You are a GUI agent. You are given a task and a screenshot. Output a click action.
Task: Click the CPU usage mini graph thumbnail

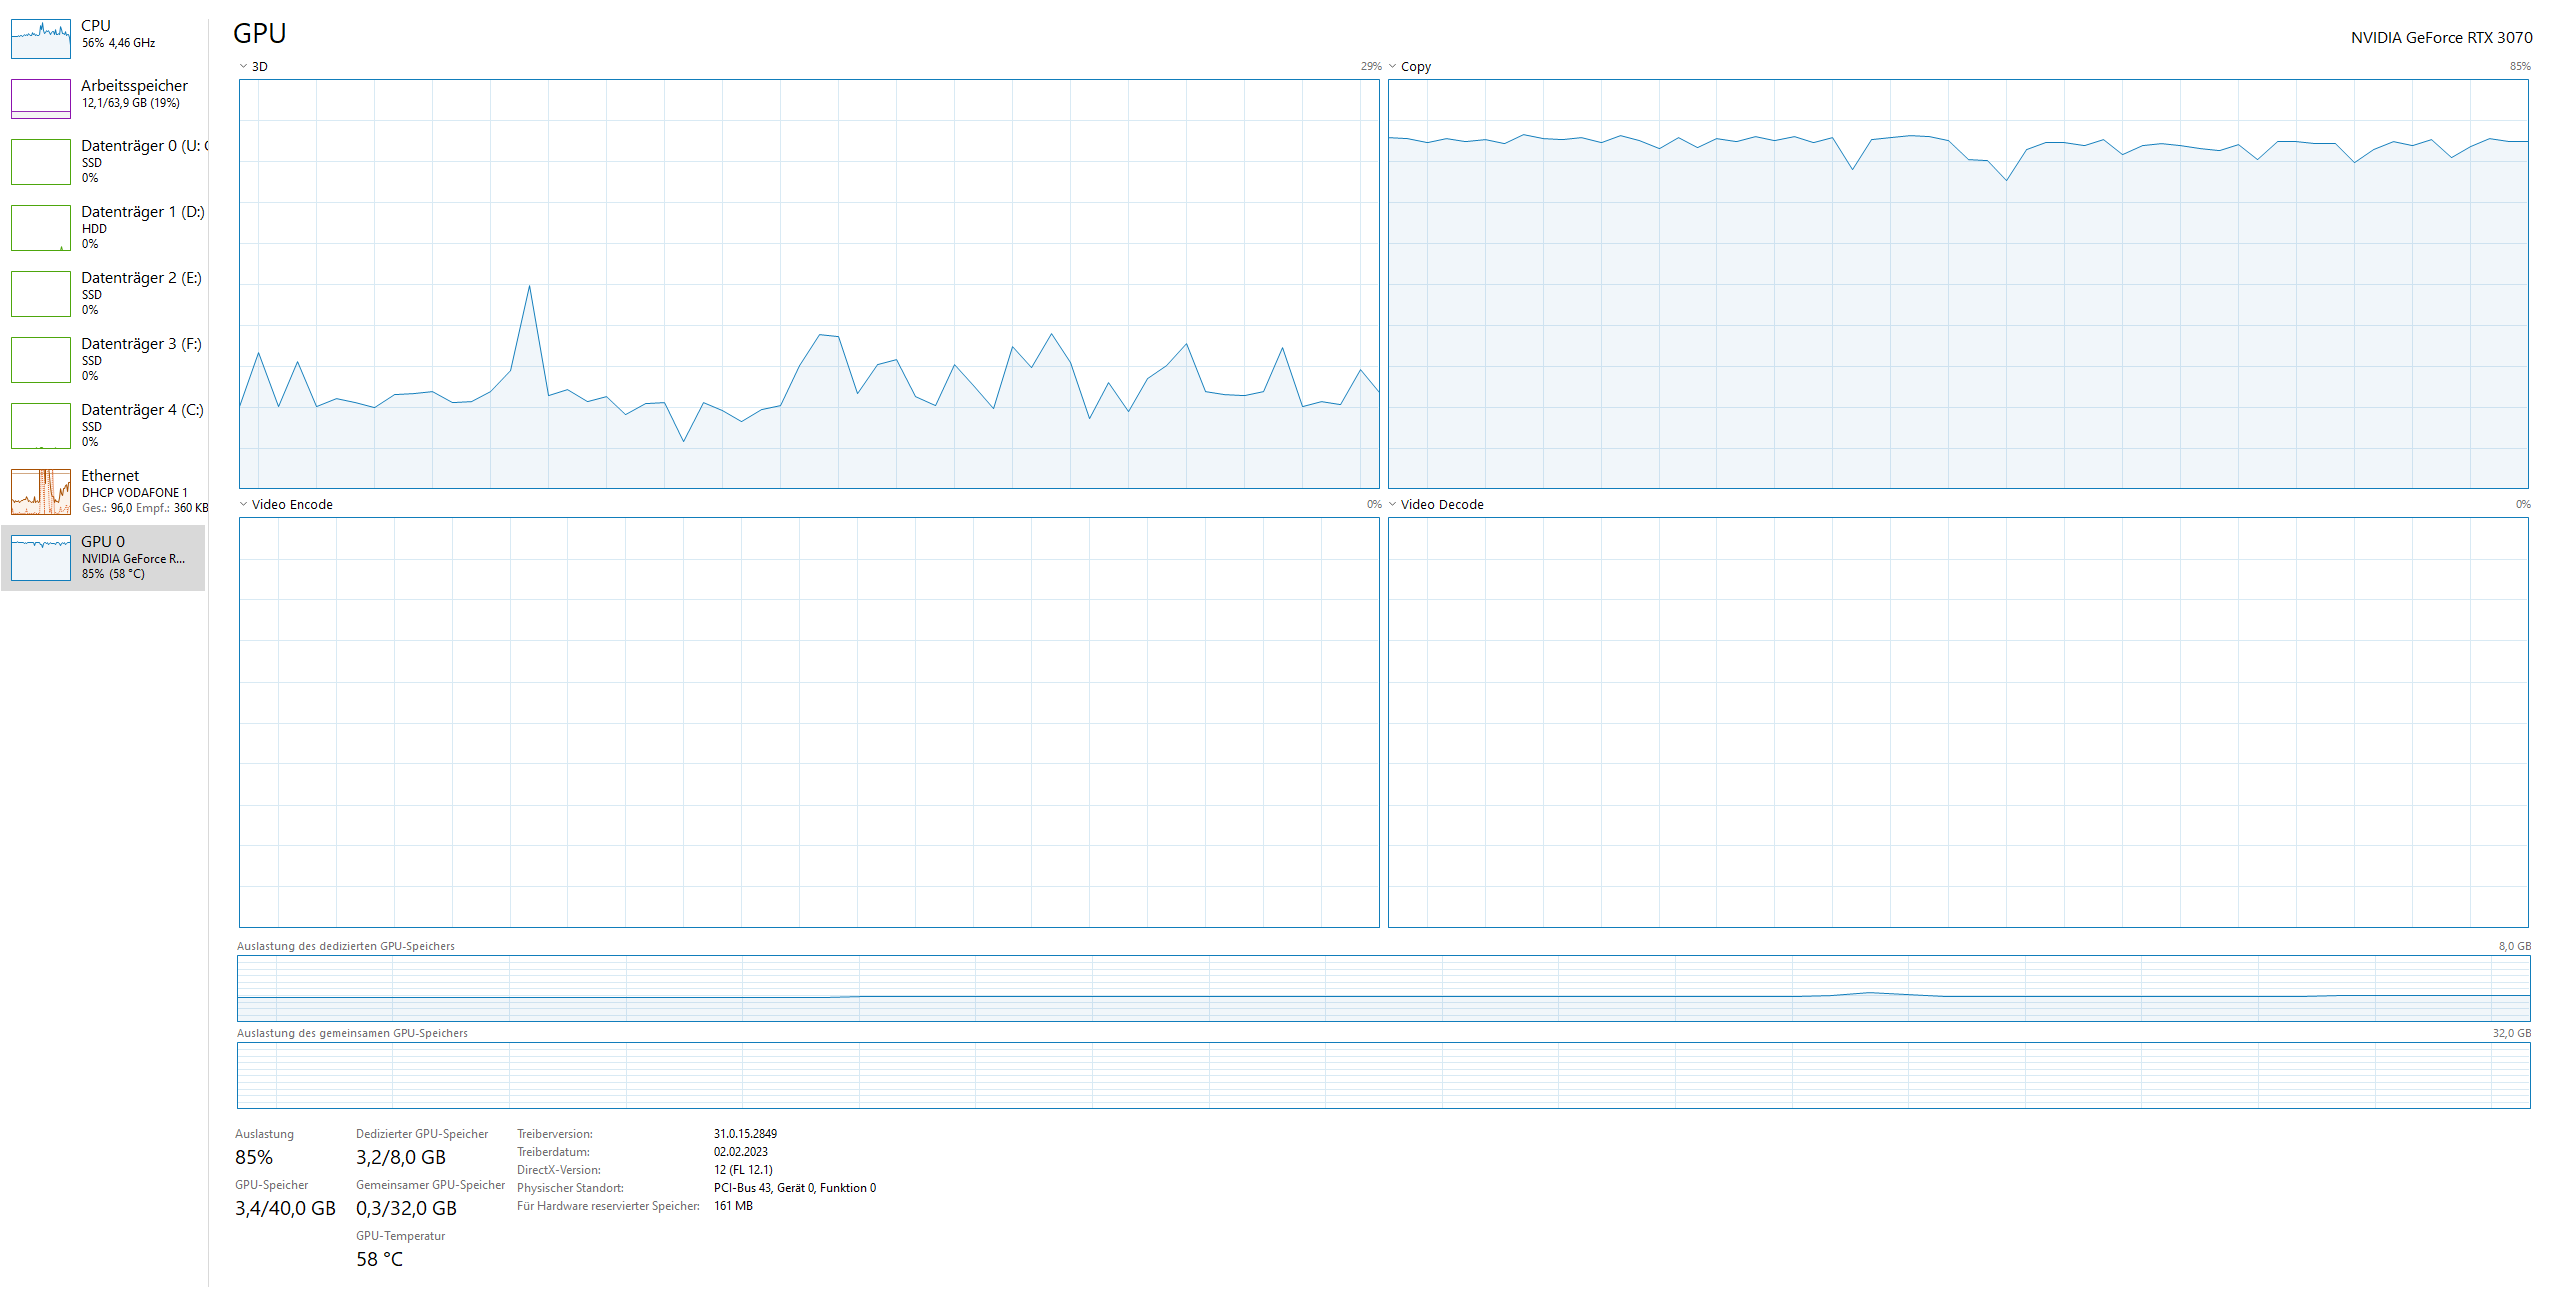(41, 39)
